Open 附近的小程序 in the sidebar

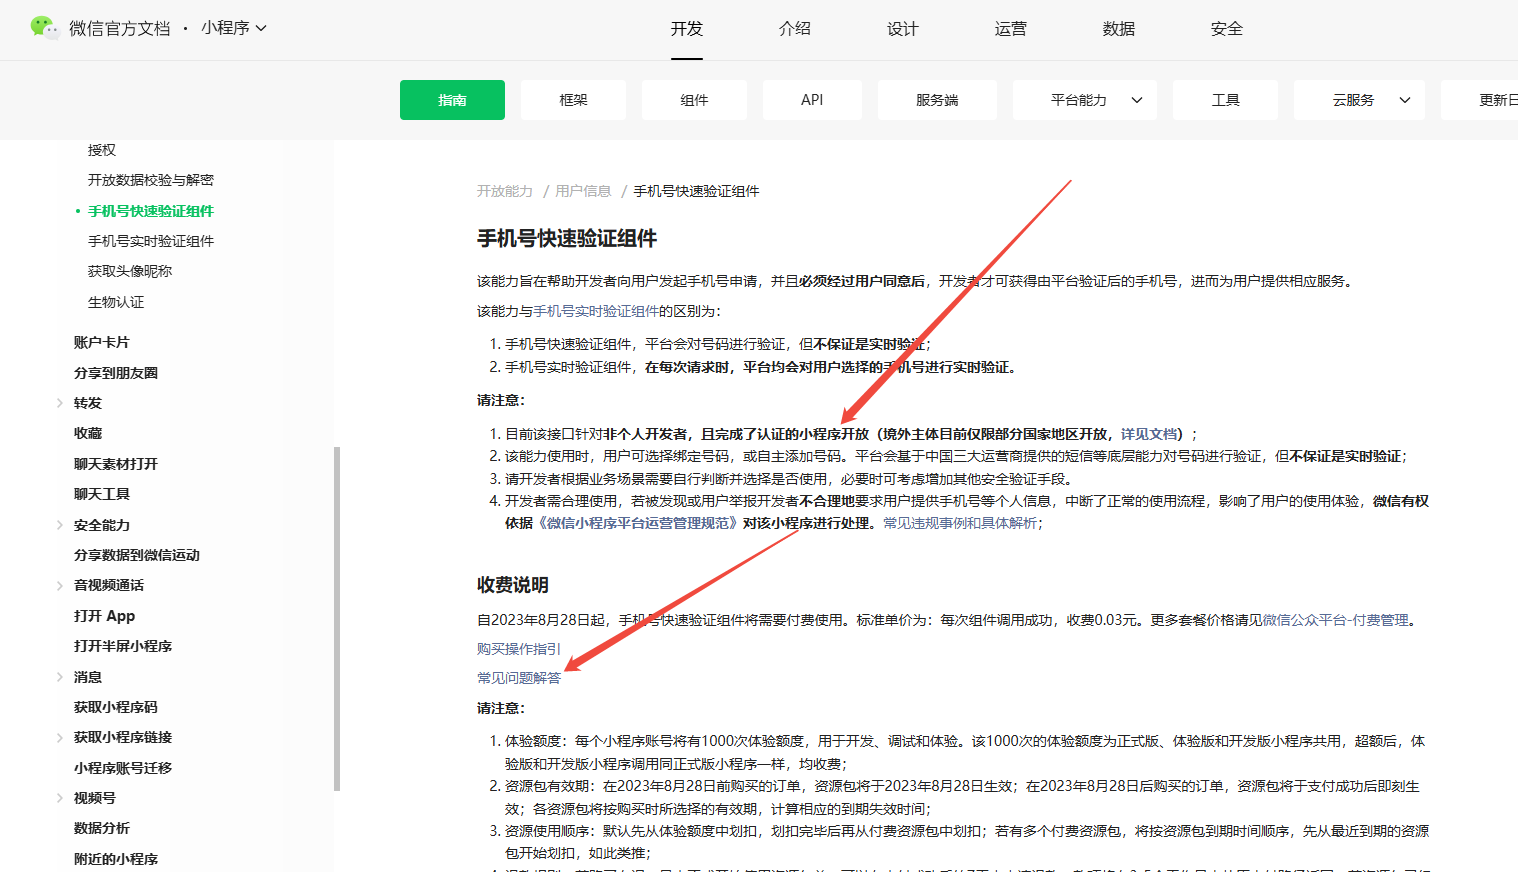click(x=116, y=859)
